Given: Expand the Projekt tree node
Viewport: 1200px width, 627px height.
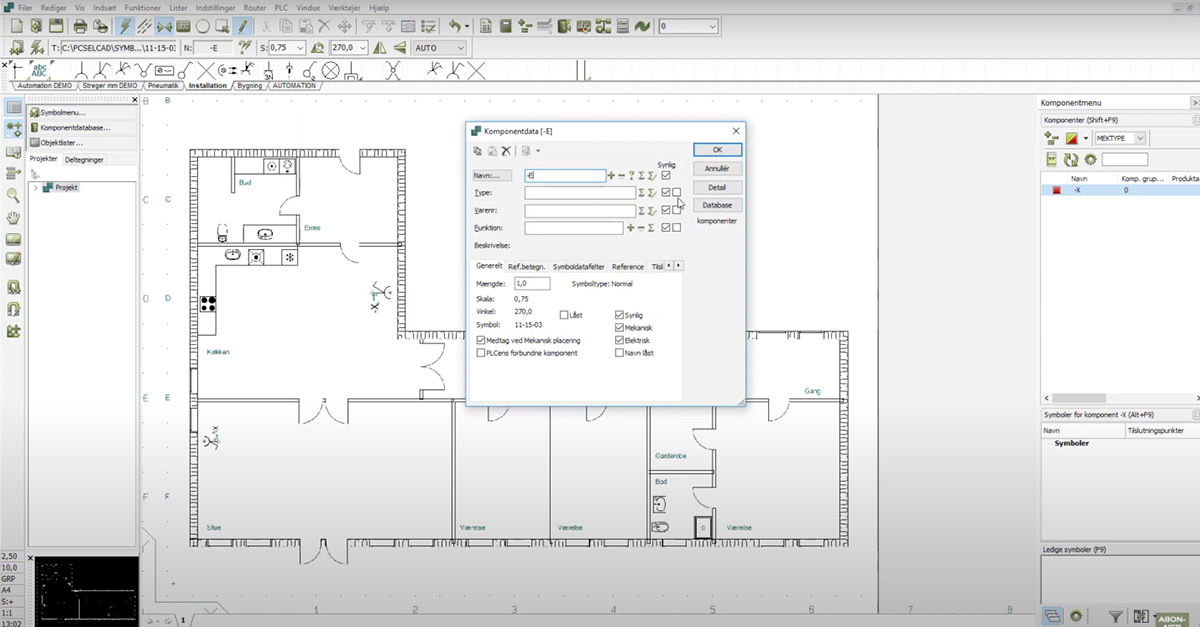Looking at the screenshot, I should click(36, 188).
